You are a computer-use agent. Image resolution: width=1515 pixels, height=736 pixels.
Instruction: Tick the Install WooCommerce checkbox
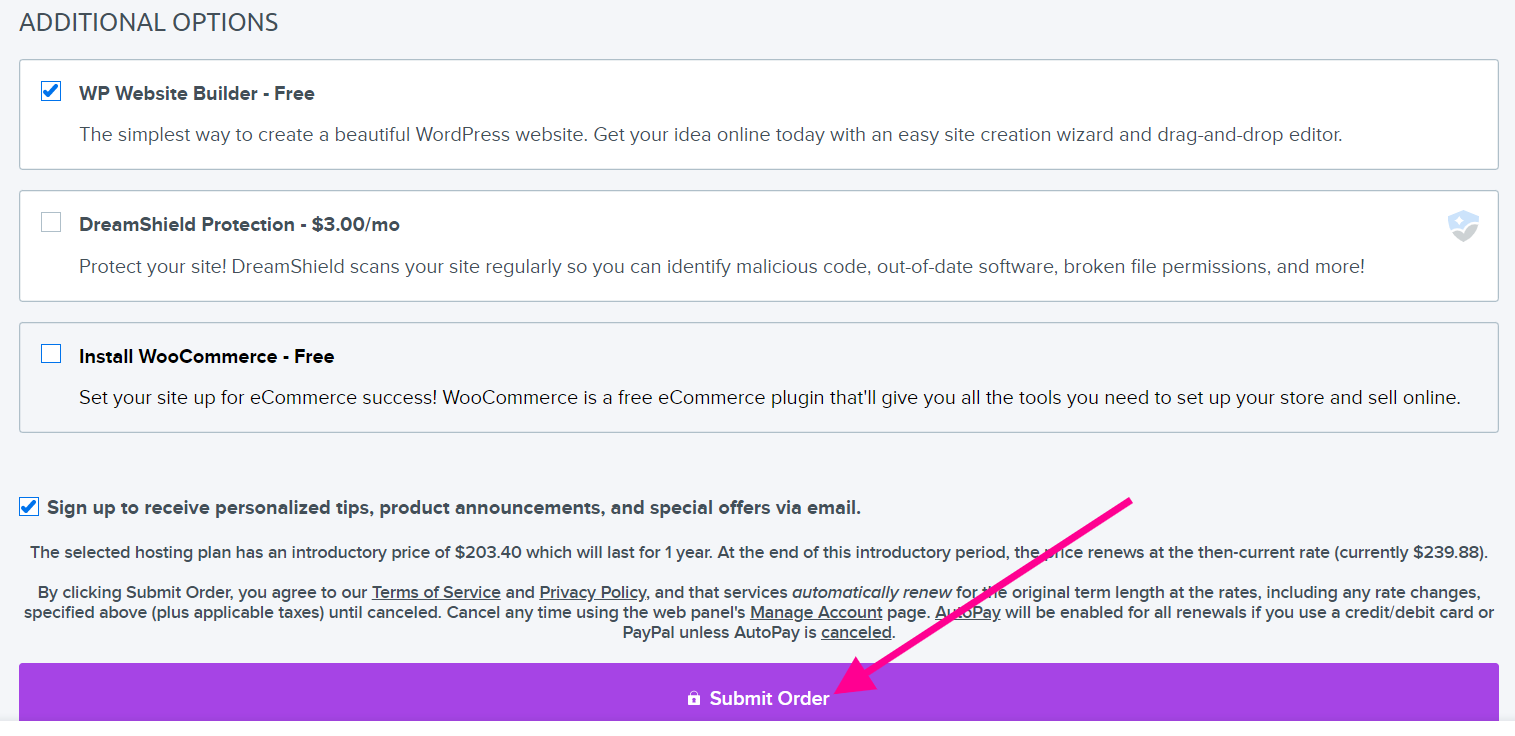(51, 354)
